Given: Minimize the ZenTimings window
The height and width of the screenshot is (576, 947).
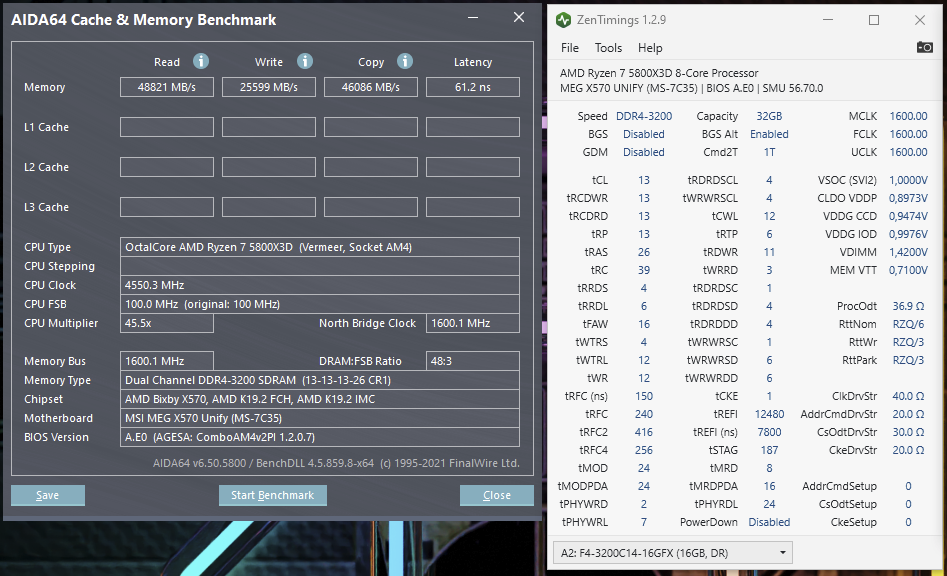Looking at the screenshot, I should (828, 20).
